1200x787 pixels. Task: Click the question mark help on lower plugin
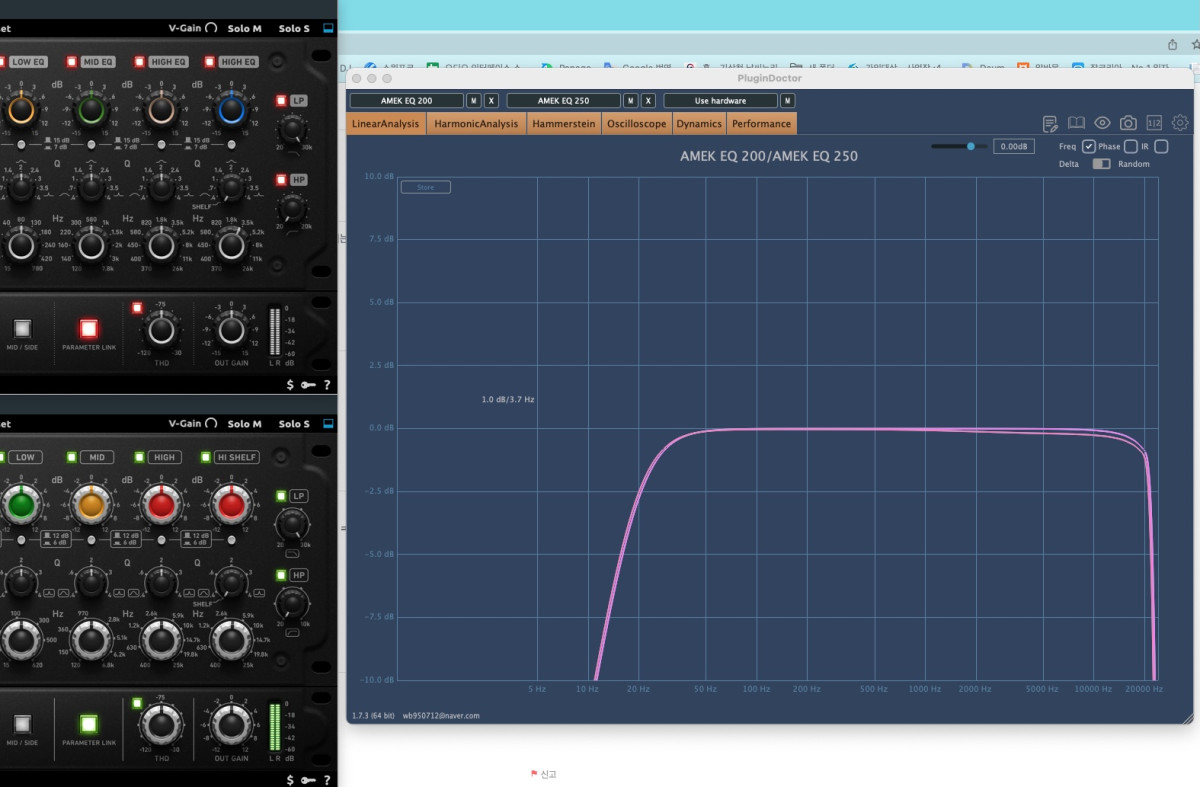[x=327, y=779]
